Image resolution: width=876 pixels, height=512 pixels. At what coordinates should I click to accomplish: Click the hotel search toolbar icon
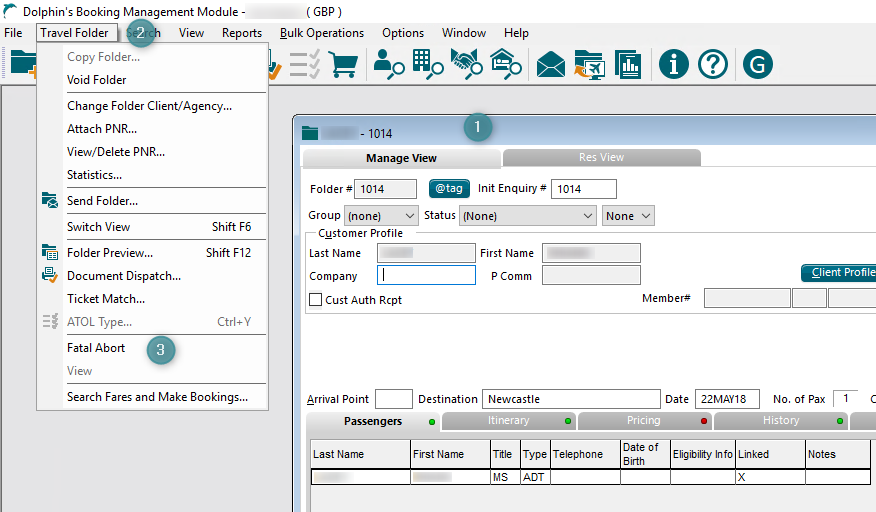[x=506, y=64]
